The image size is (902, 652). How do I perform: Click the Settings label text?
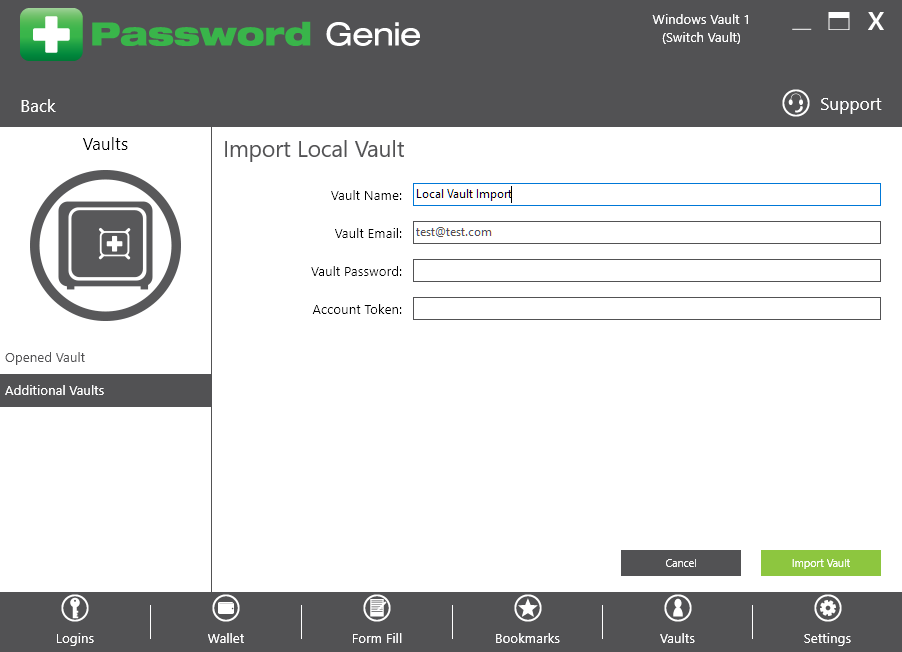pyautogui.click(x=827, y=638)
